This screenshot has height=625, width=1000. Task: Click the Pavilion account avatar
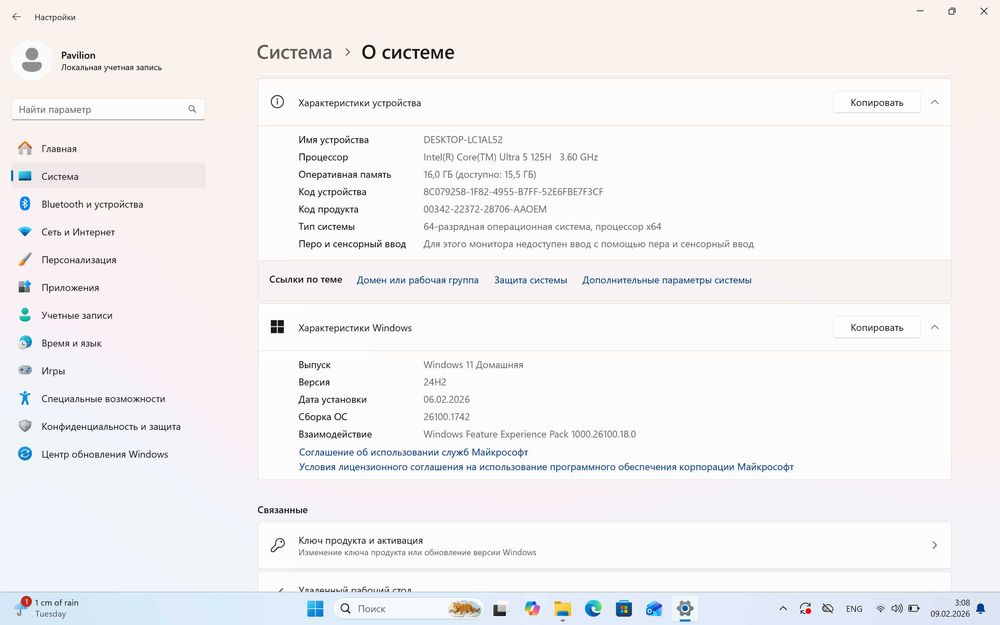(32, 60)
